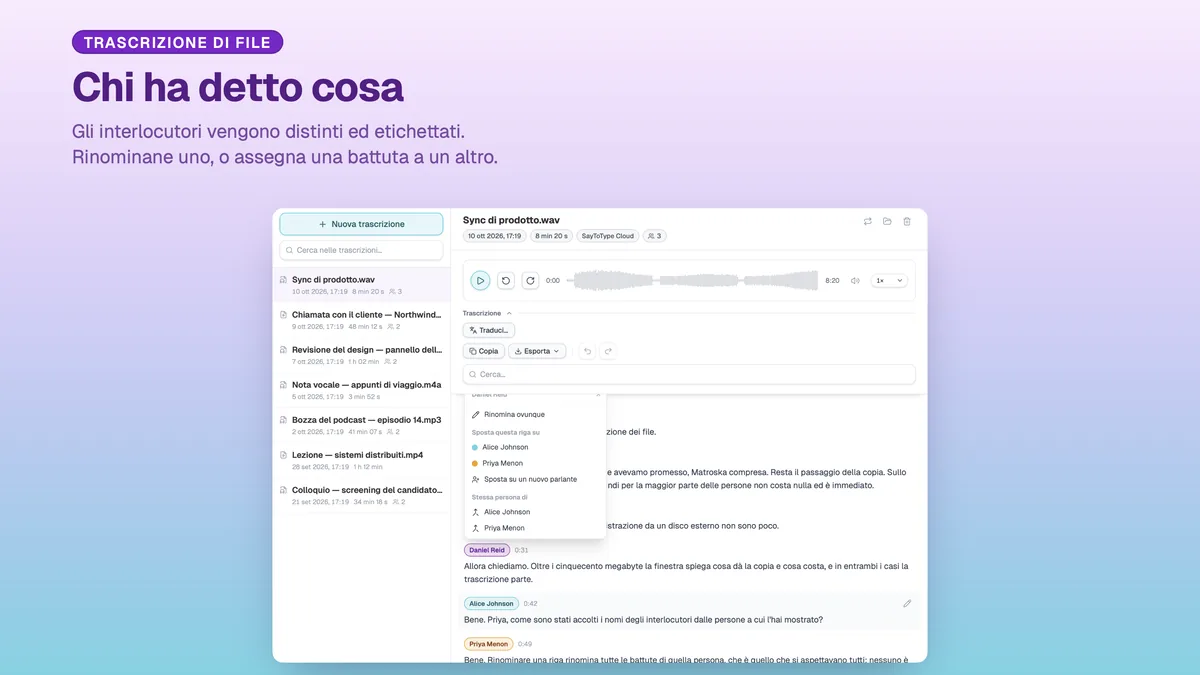
Task: Click Nuova trascrizione button
Action: coord(361,224)
